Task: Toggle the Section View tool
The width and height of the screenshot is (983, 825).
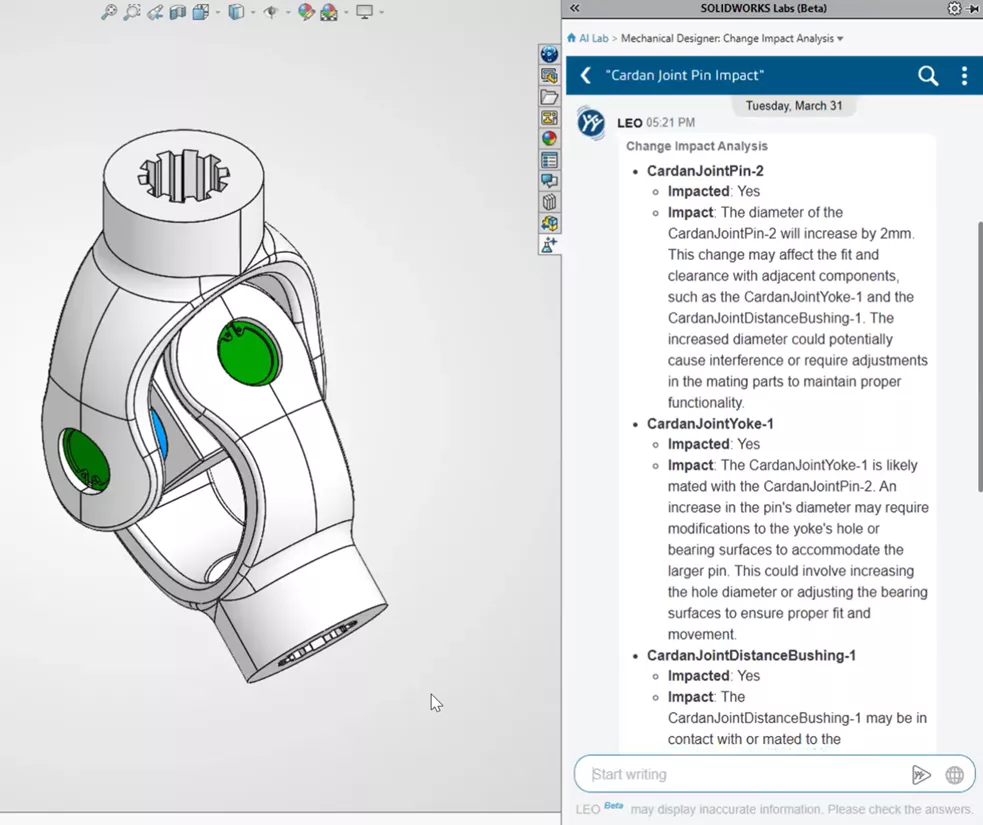Action: (x=178, y=12)
